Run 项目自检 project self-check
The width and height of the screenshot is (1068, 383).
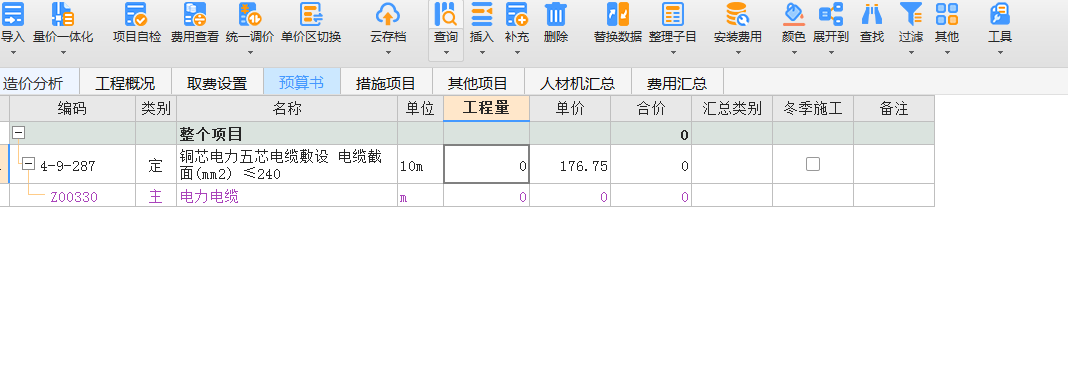(136, 14)
